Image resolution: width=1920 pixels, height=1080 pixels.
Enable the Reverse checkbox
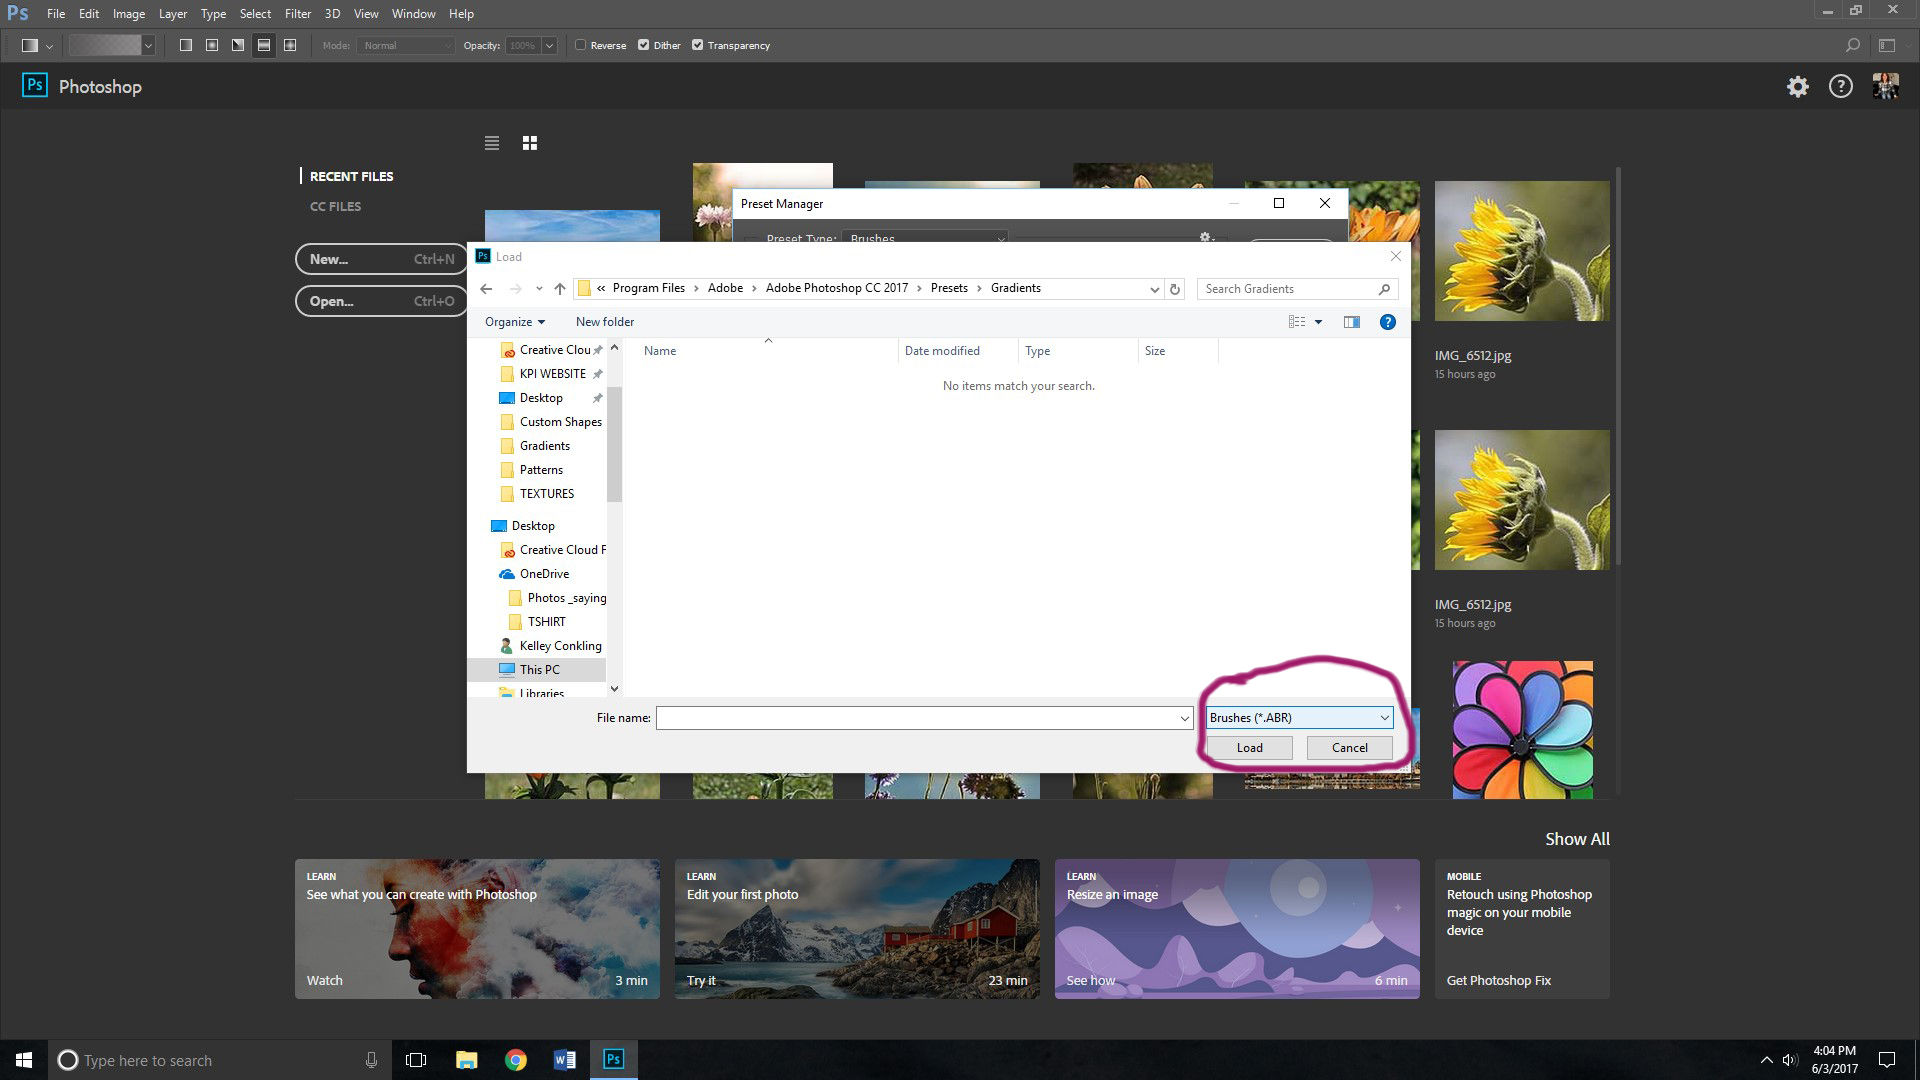coord(581,45)
